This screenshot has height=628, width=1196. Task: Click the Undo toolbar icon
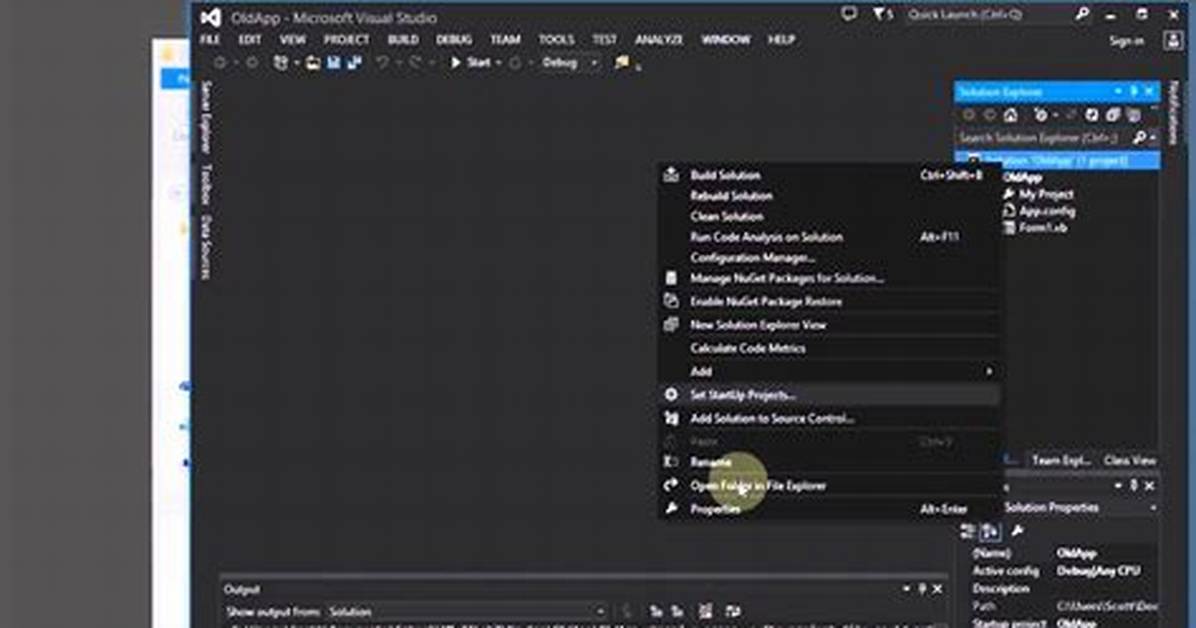pos(382,63)
